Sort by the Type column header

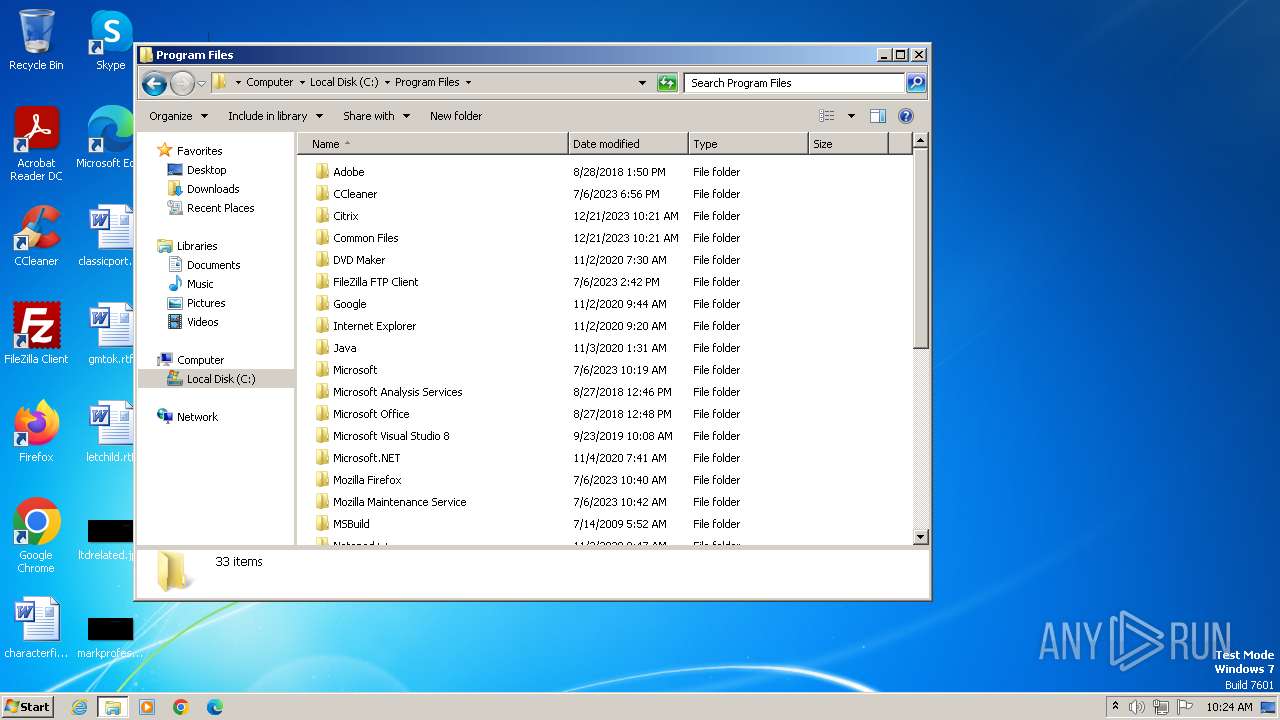pos(748,144)
